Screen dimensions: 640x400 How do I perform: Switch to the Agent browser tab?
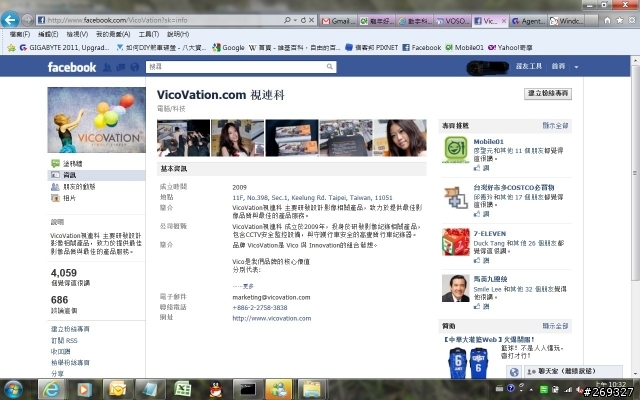(x=528, y=21)
